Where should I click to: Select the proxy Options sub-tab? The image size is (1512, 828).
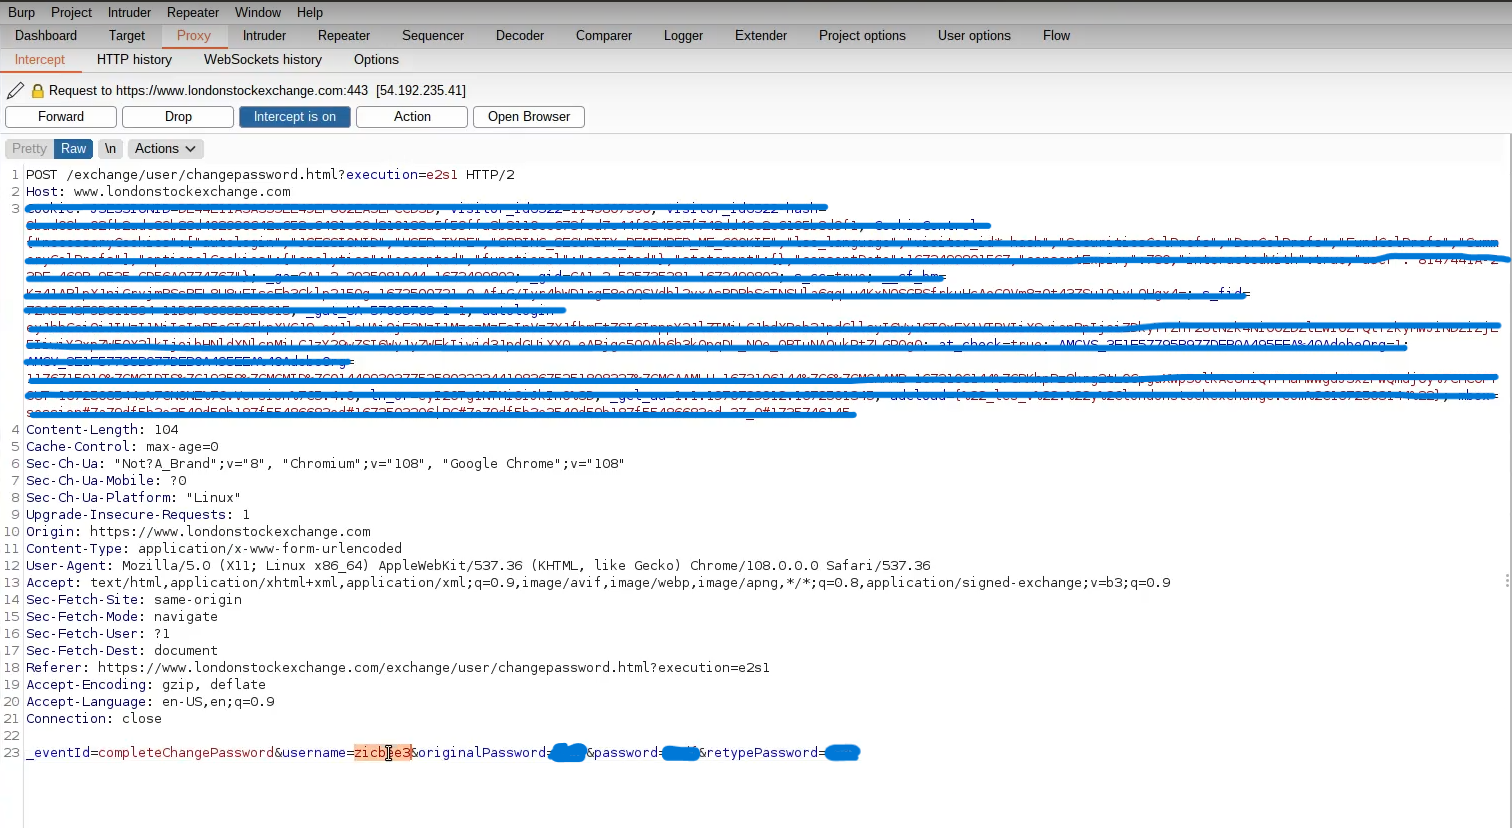click(x=376, y=59)
